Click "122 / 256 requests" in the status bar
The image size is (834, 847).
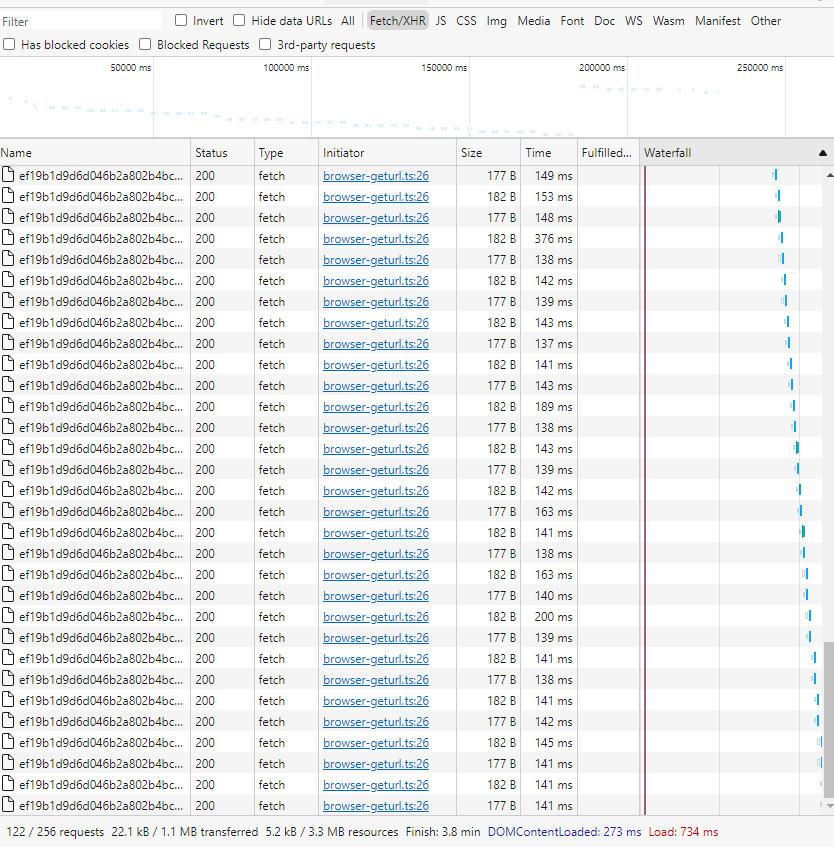point(55,832)
